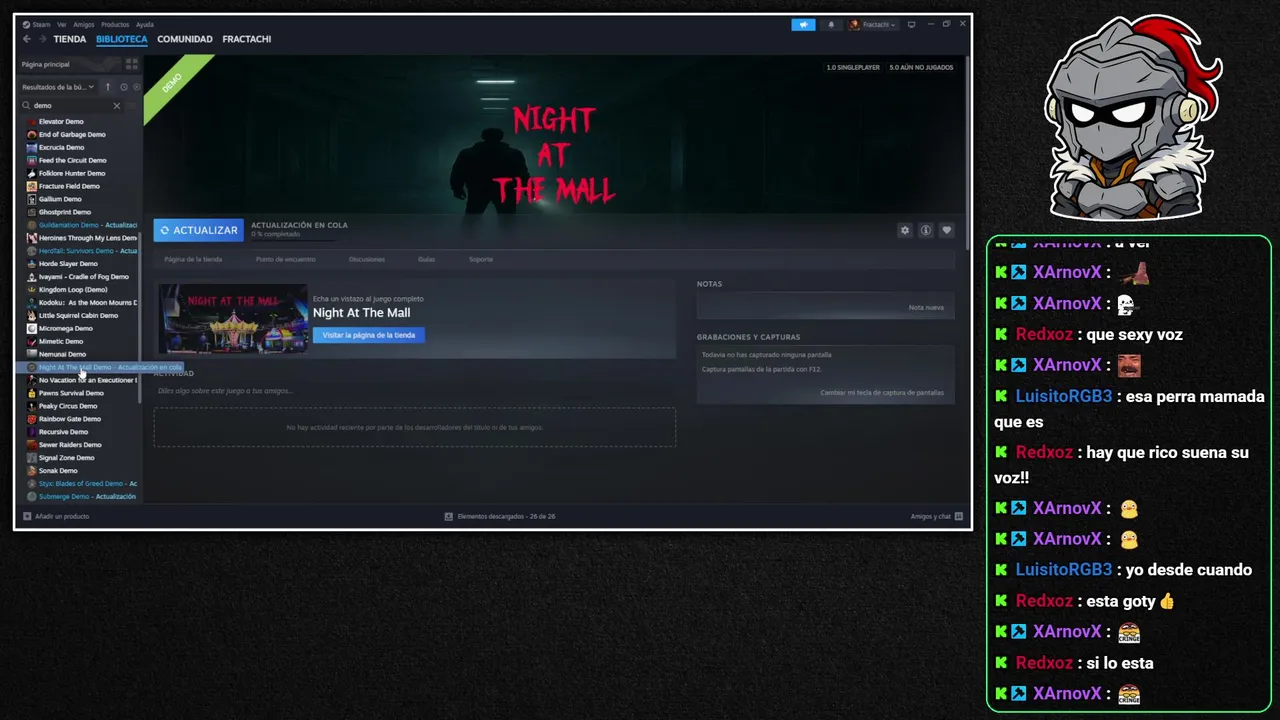
Task: Go forward with the Steam forward arrow
Action: (42, 39)
